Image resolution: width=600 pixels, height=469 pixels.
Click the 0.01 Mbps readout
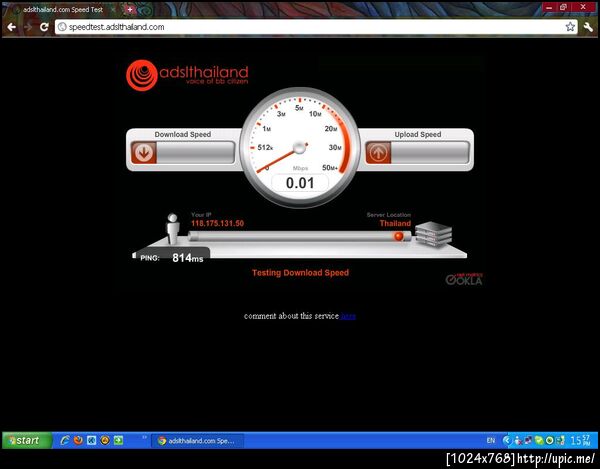coord(300,183)
